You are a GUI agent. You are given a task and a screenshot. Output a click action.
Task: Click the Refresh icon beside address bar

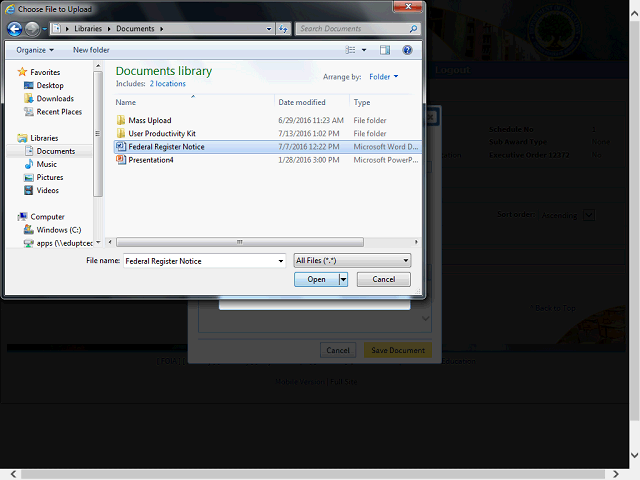[283, 29]
